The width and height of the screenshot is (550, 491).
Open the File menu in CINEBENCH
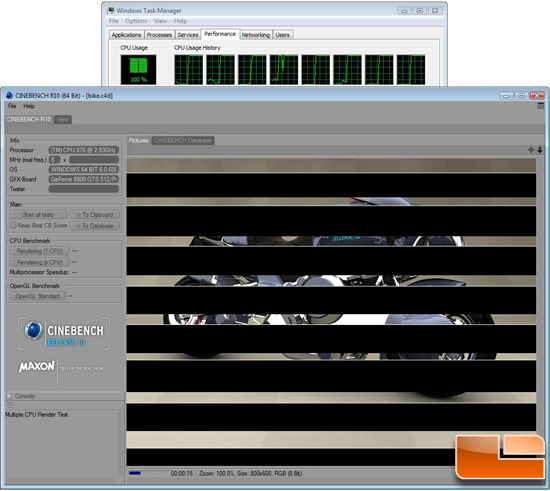(x=12, y=106)
